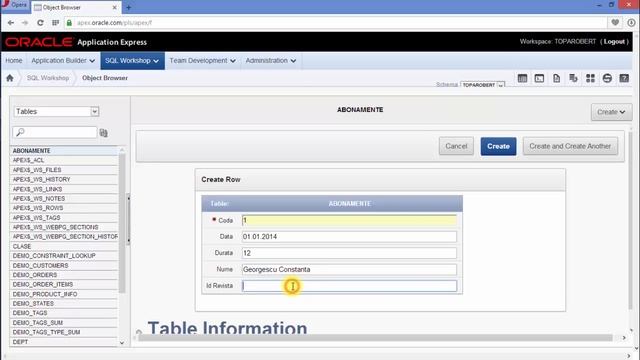
Task: Click the blue Create button
Action: tap(498, 146)
